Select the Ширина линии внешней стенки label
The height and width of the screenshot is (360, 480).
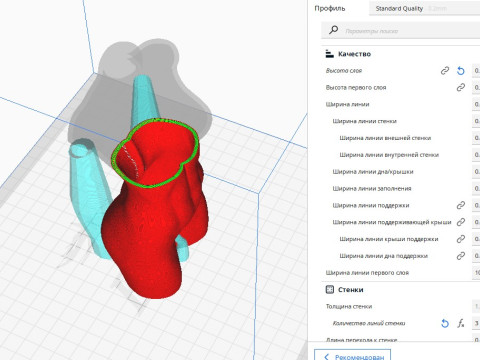pyautogui.click(x=385, y=138)
